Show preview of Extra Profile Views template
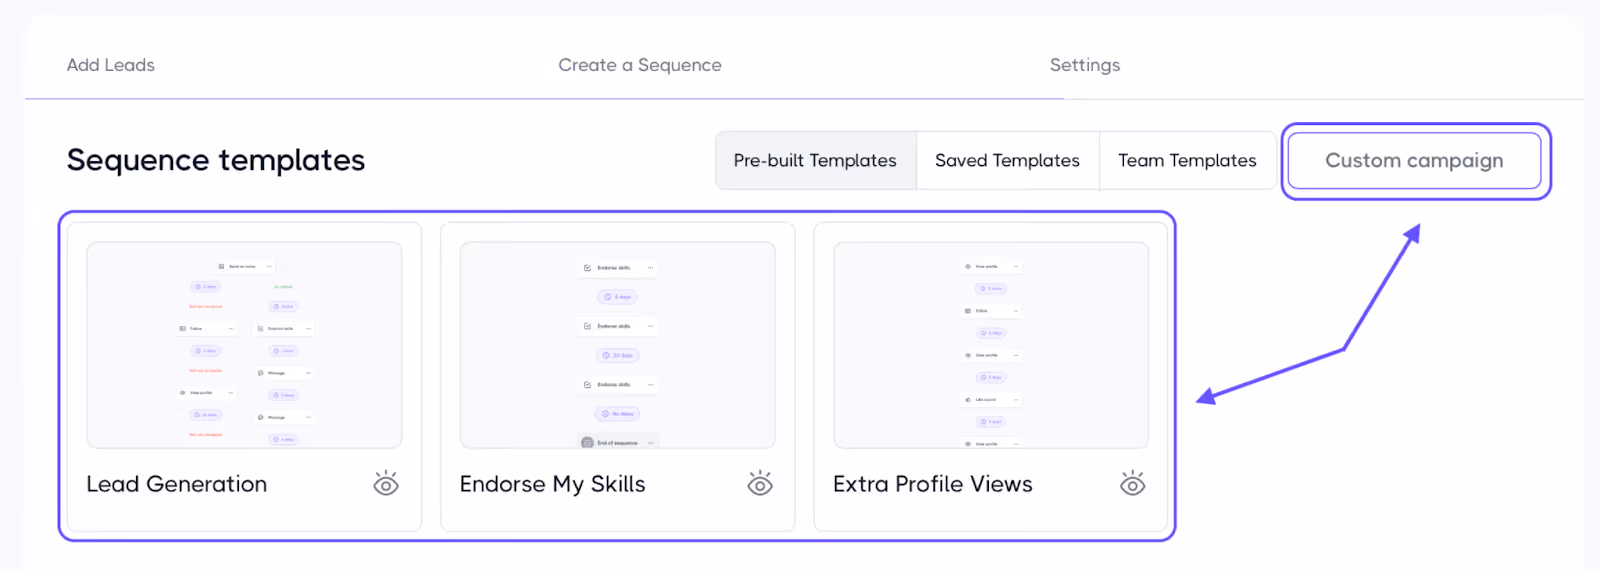 (1132, 484)
